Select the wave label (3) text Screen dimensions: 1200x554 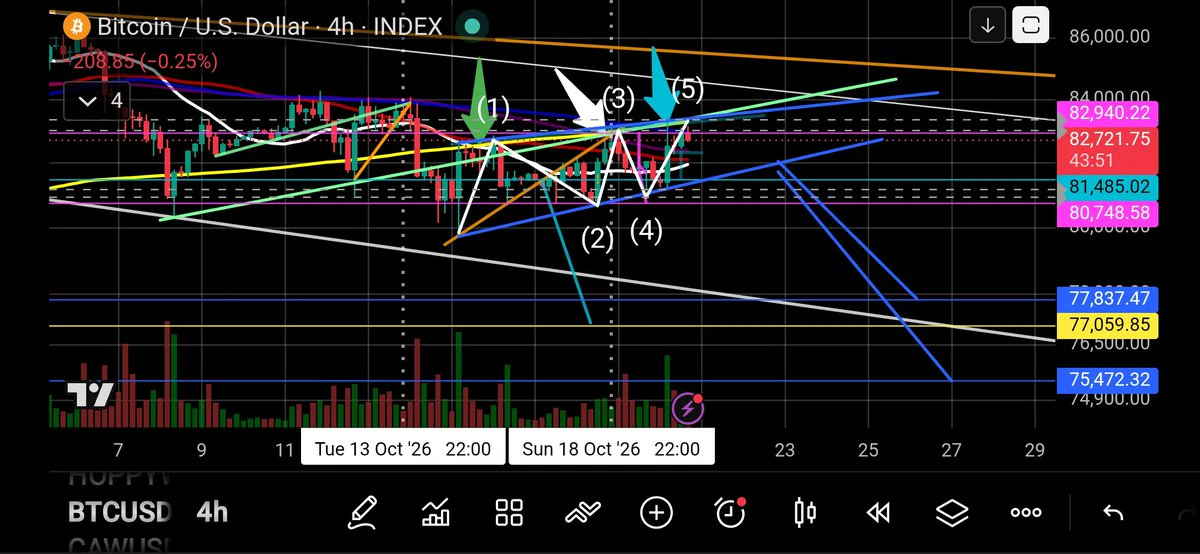coord(619,98)
